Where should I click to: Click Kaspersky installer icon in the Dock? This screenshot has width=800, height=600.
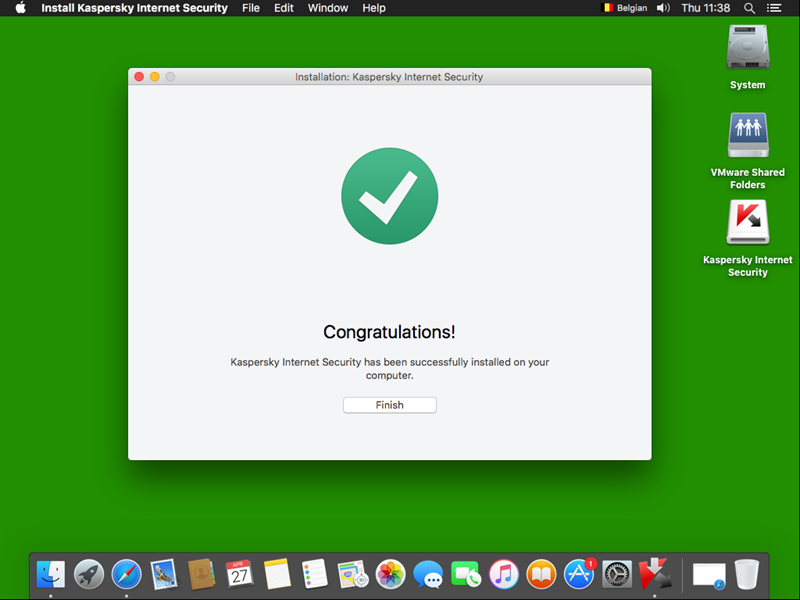tap(654, 574)
